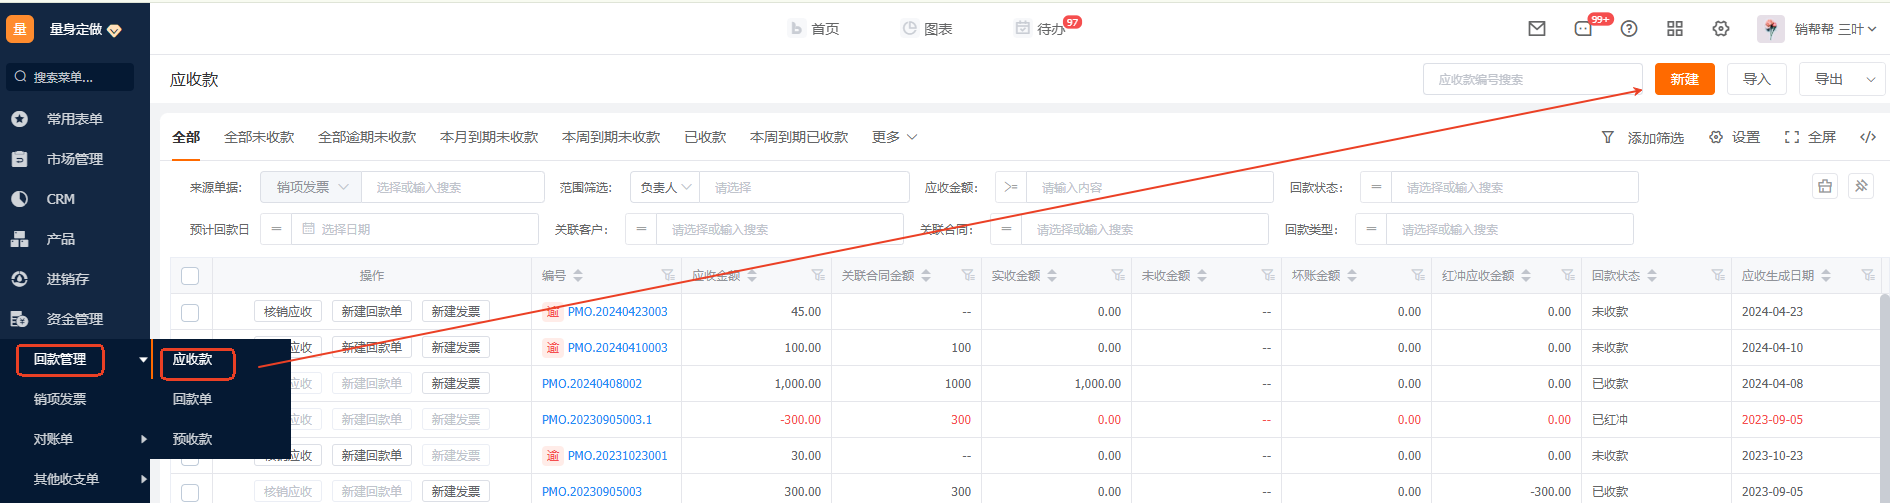The height and width of the screenshot is (503, 1890).
Task: Open 待办 in top navigation
Action: coord(1040,29)
